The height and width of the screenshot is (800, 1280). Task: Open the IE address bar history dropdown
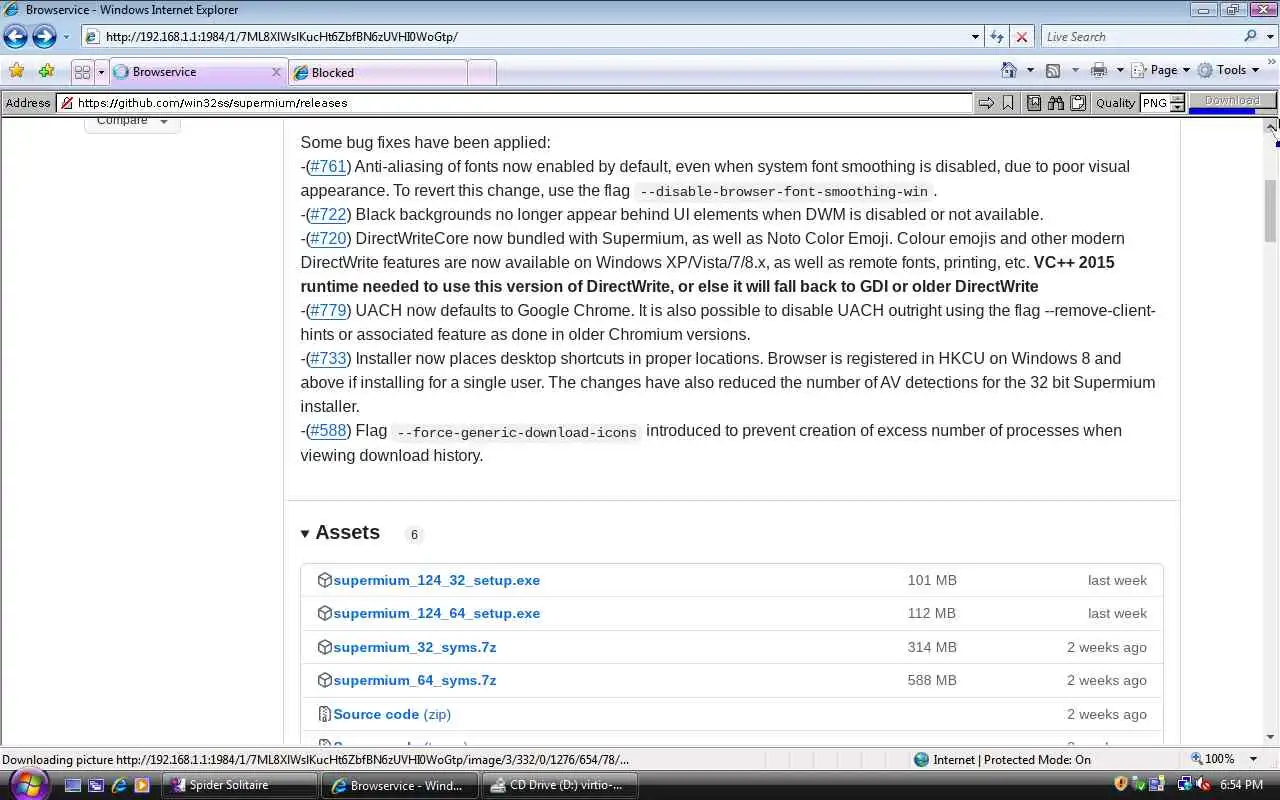[x=975, y=37]
